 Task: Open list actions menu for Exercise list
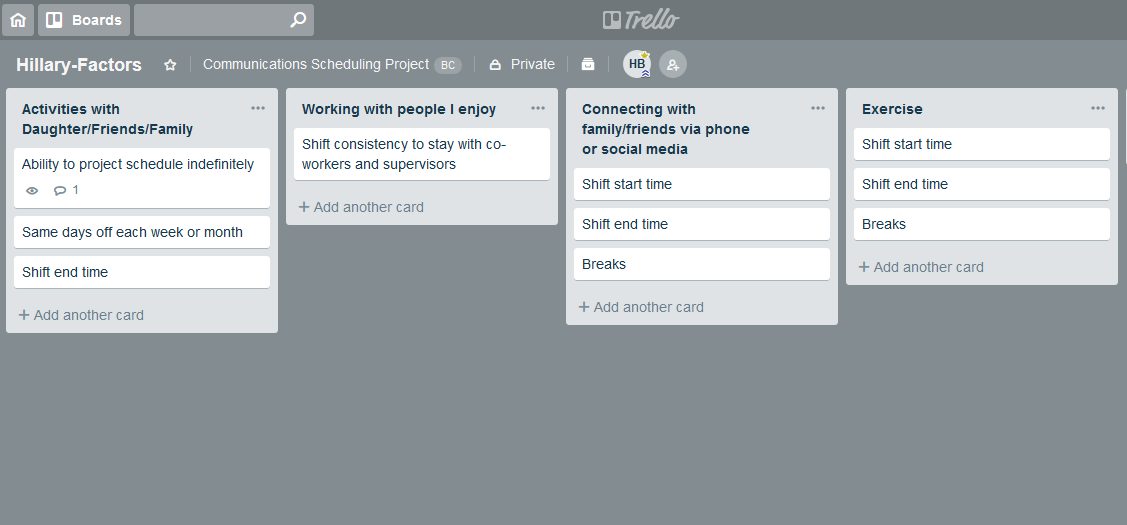coord(1098,108)
